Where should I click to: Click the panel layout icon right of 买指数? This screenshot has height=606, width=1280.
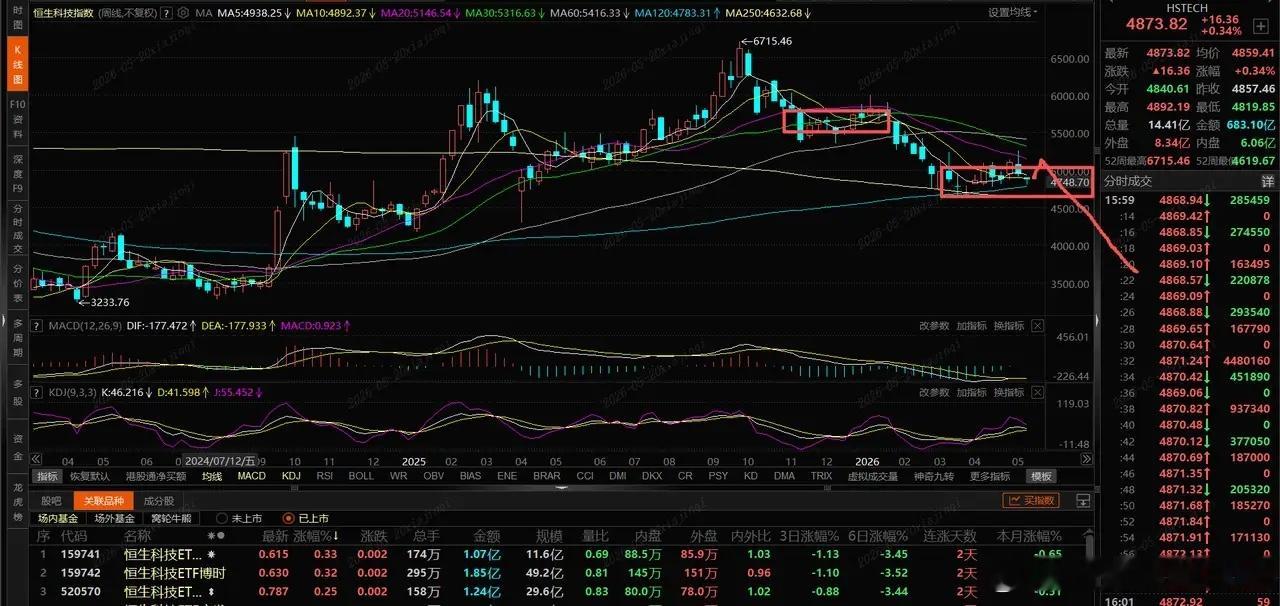coord(1082,500)
